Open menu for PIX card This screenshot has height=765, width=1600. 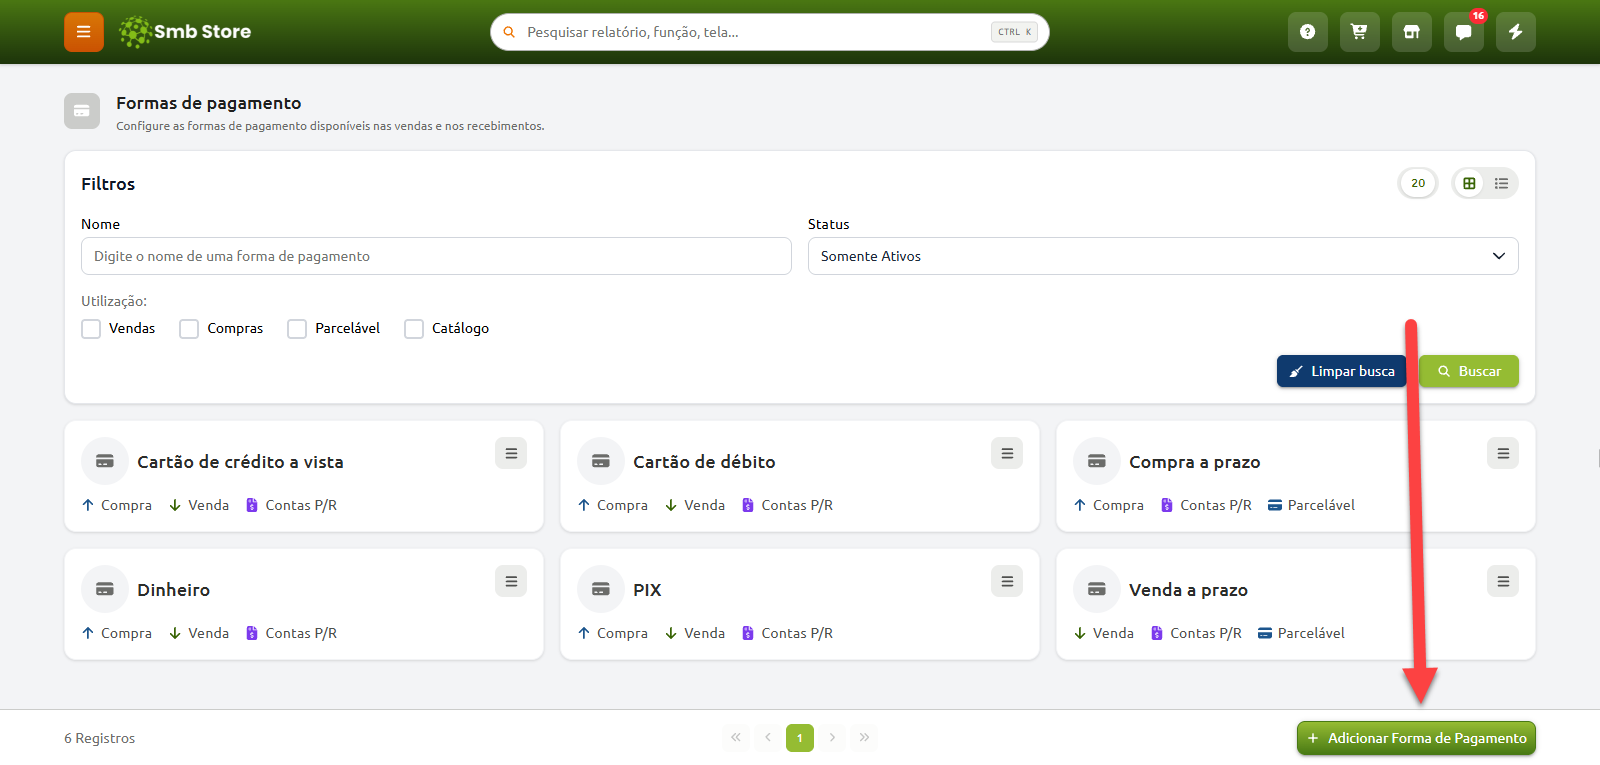pyautogui.click(x=1007, y=581)
